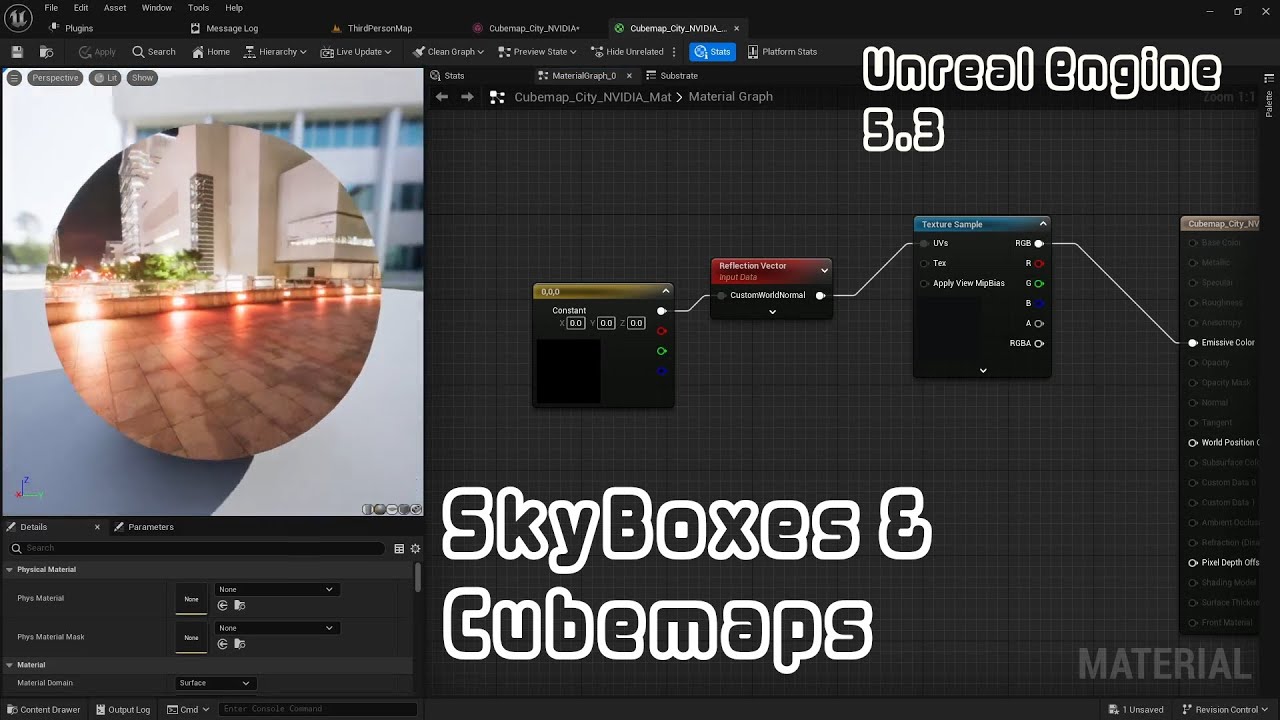Click the Apply toolbar button
This screenshot has height=720, width=1280.
pyautogui.click(x=97, y=51)
